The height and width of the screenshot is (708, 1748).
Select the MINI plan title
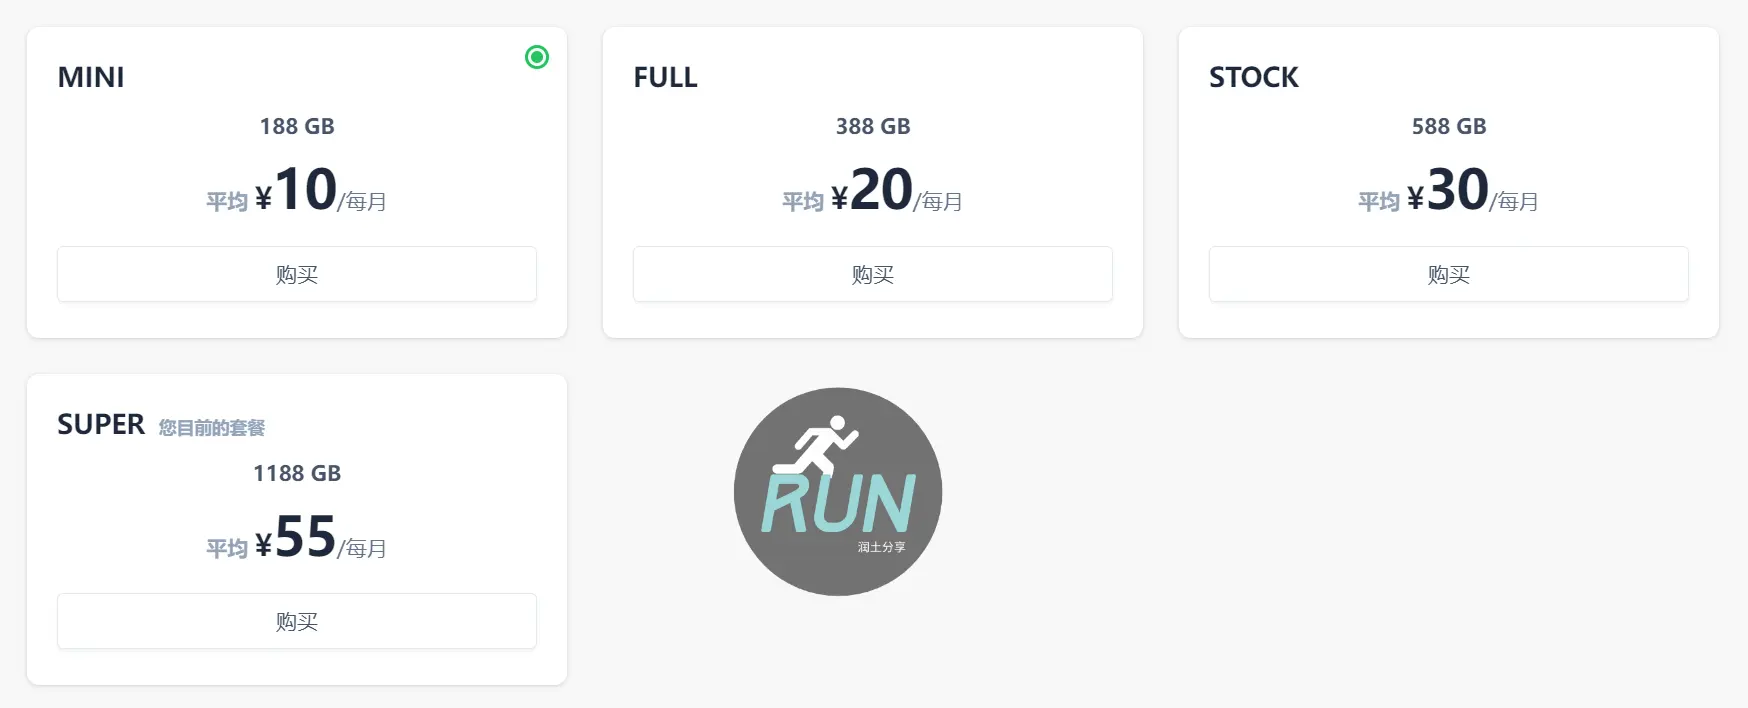tap(91, 77)
